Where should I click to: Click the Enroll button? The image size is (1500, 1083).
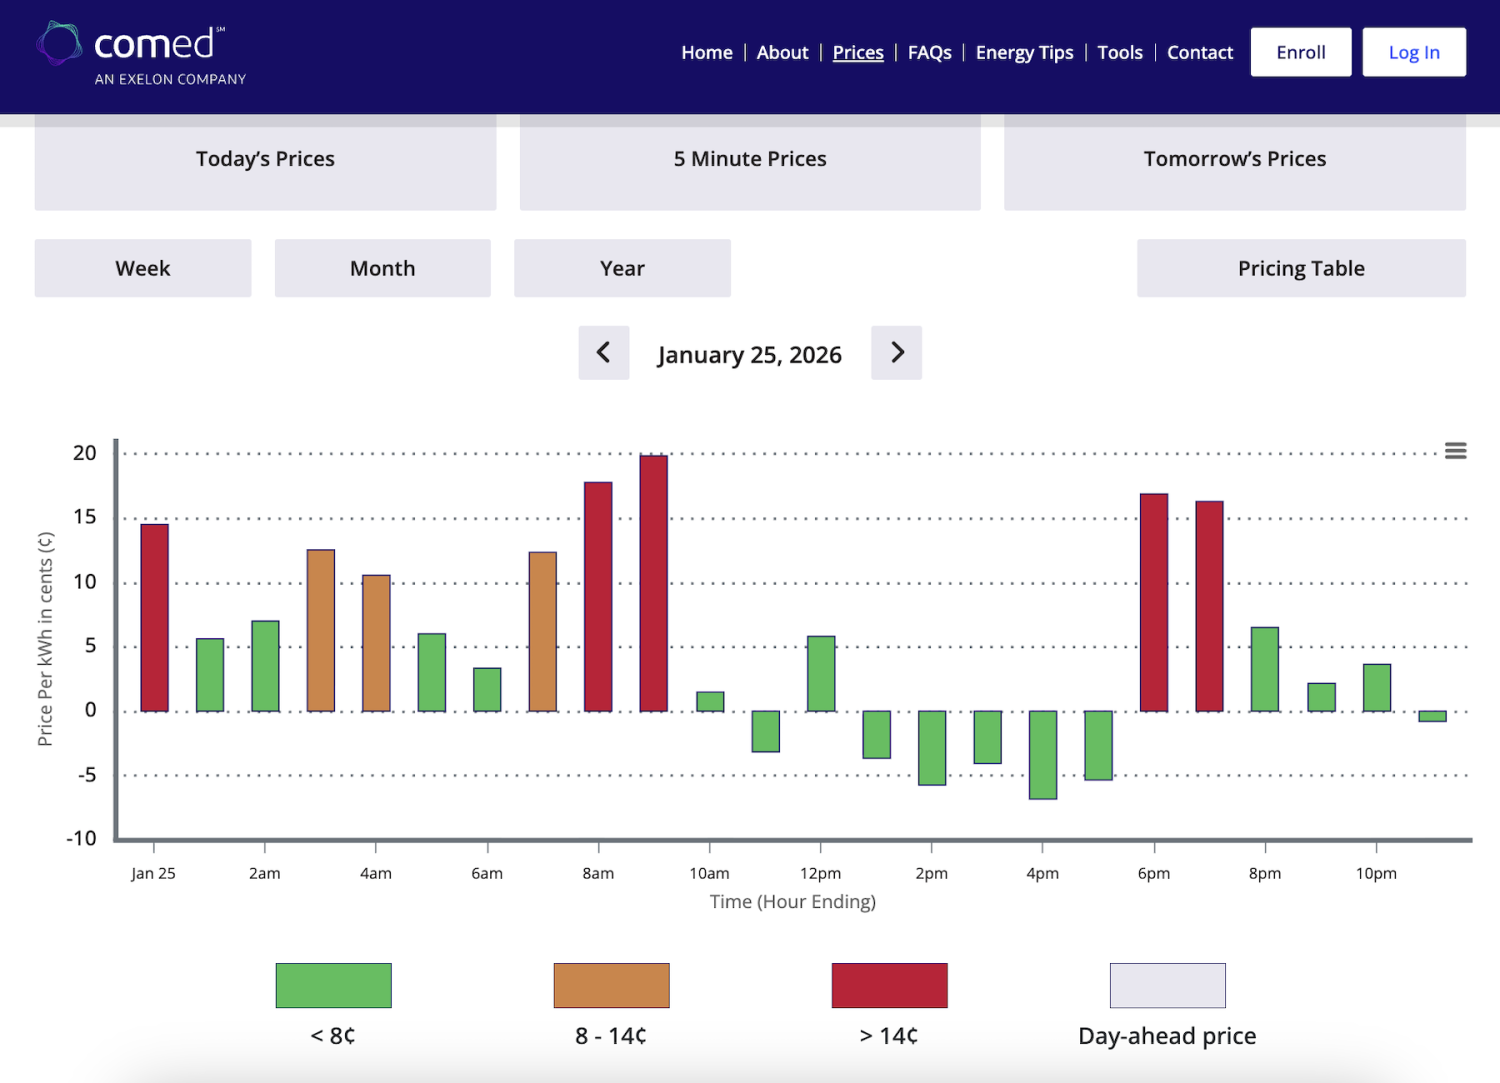coord(1301,52)
